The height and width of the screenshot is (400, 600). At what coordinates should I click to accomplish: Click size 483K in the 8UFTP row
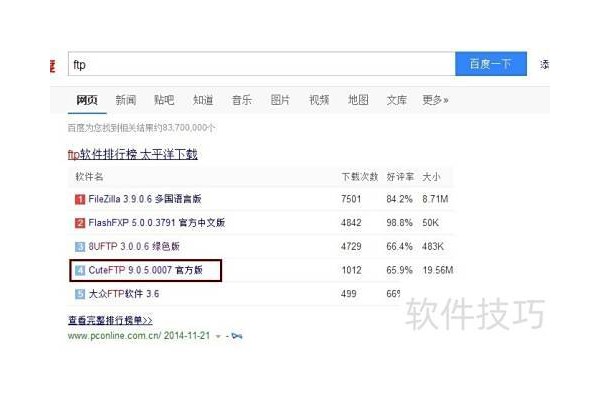[x=433, y=247]
